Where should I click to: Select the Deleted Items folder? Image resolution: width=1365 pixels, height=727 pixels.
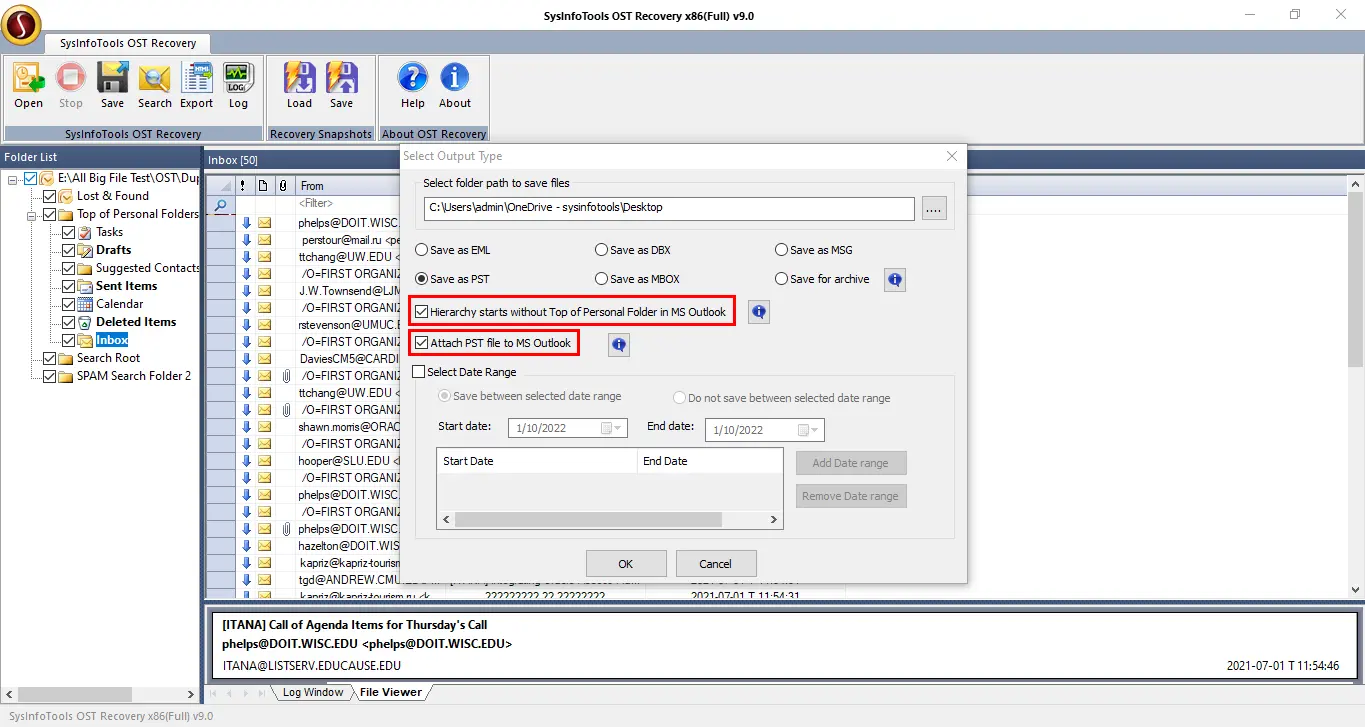pyautogui.click(x=136, y=322)
